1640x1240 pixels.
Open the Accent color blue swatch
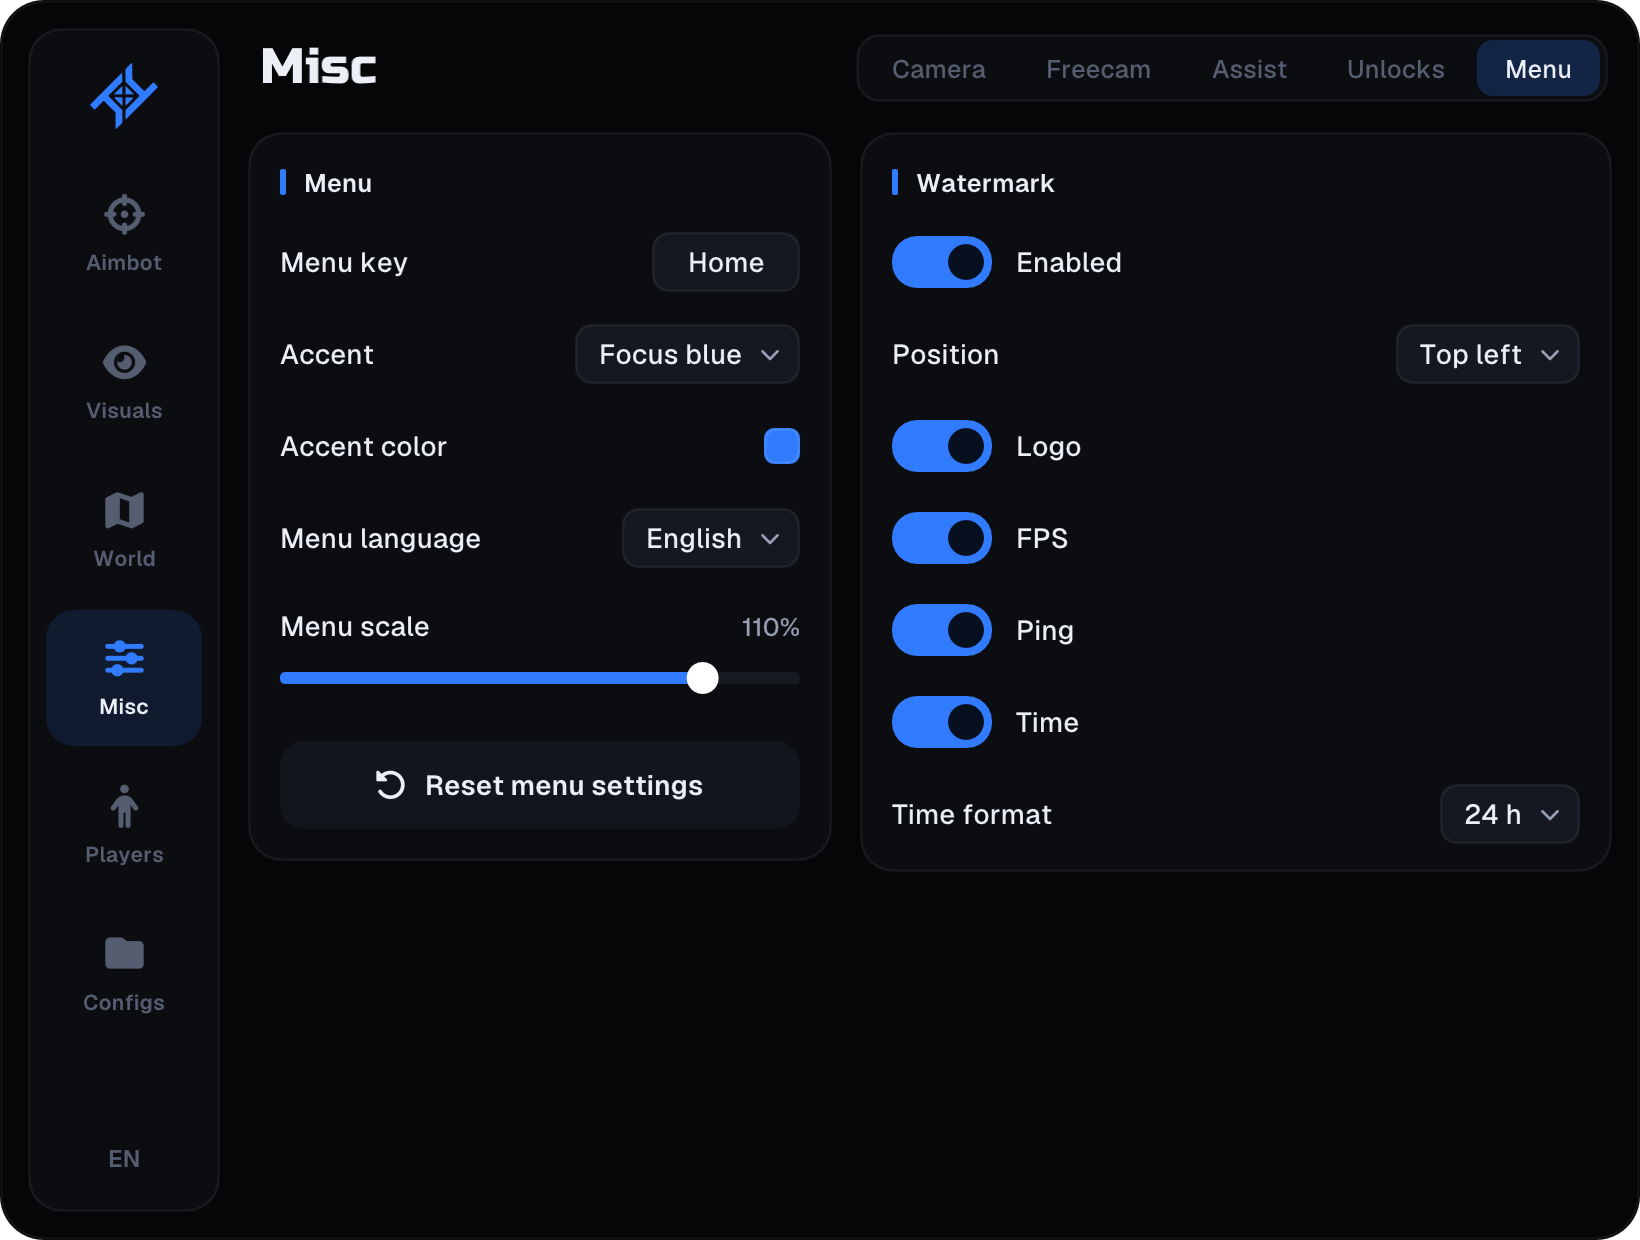click(781, 446)
